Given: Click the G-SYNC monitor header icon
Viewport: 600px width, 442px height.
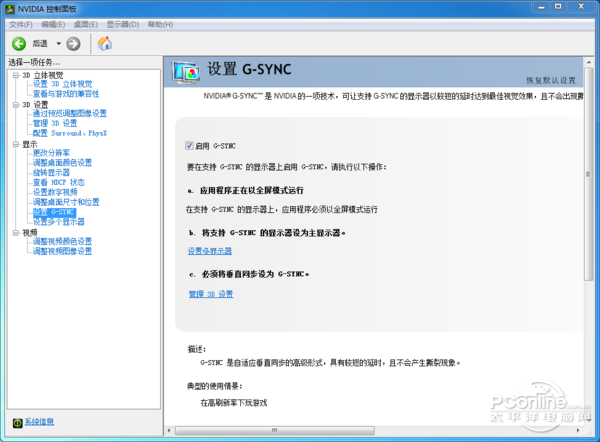Looking at the screenshot, I should pyautogui.click(x=186, y=72).
